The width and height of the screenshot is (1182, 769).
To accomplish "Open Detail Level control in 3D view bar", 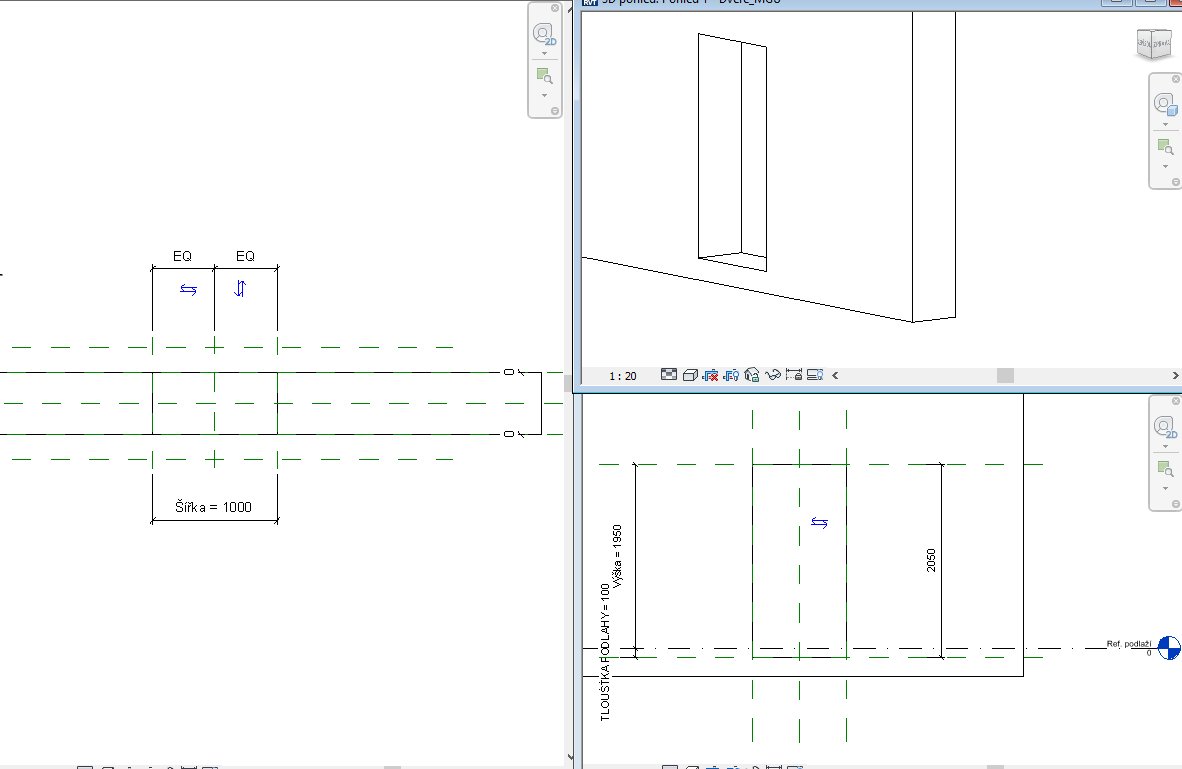I will 669,375.
